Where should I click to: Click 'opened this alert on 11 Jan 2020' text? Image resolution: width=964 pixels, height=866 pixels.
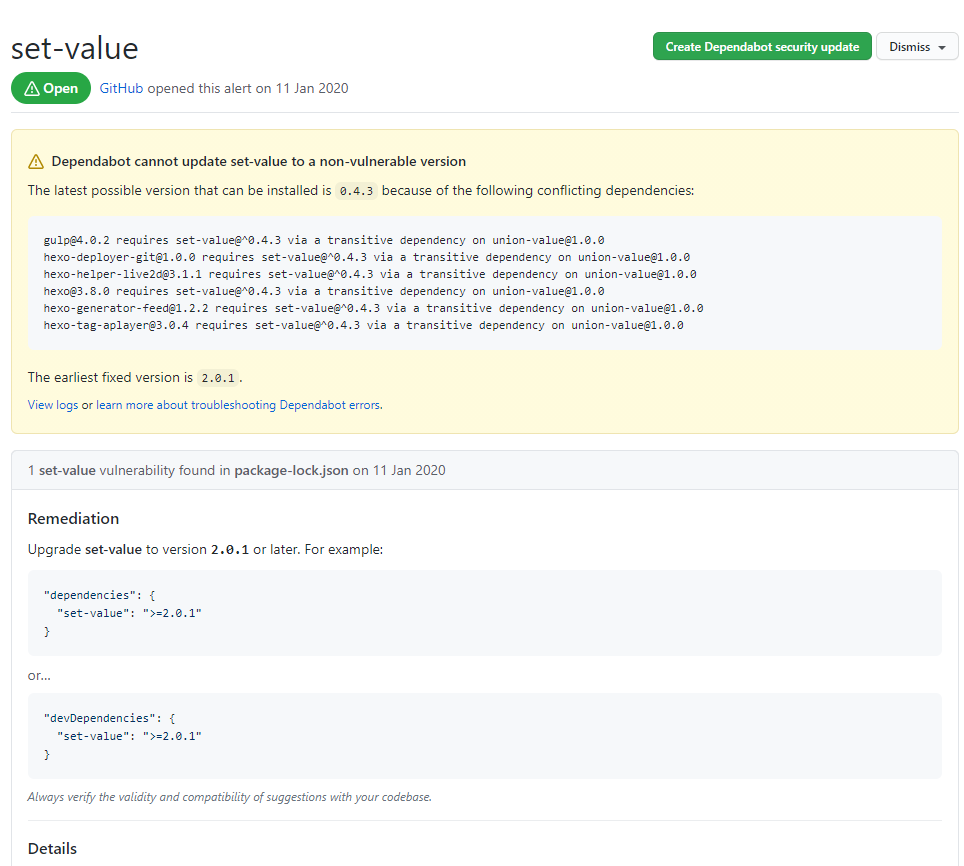(248, 89)
